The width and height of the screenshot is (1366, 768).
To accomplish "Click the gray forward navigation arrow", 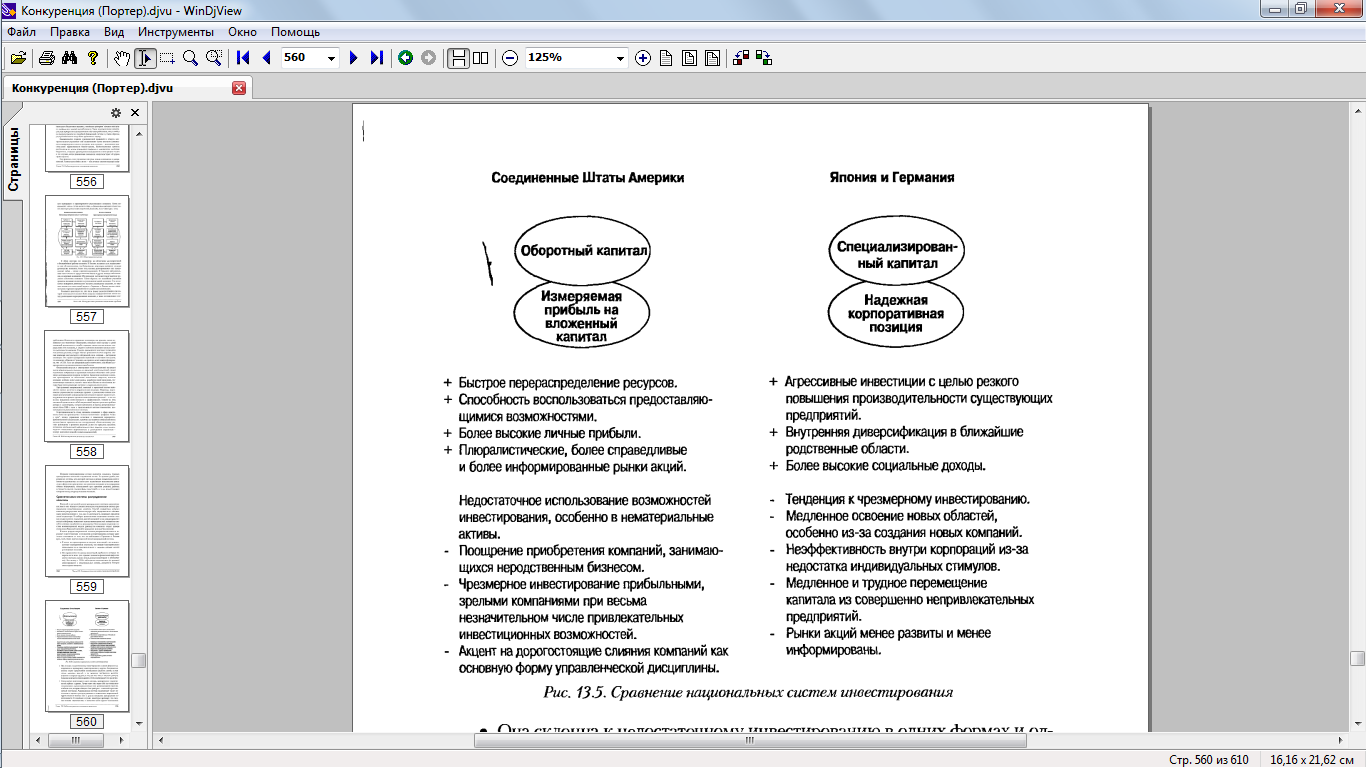I will click(x=428, y=58).
